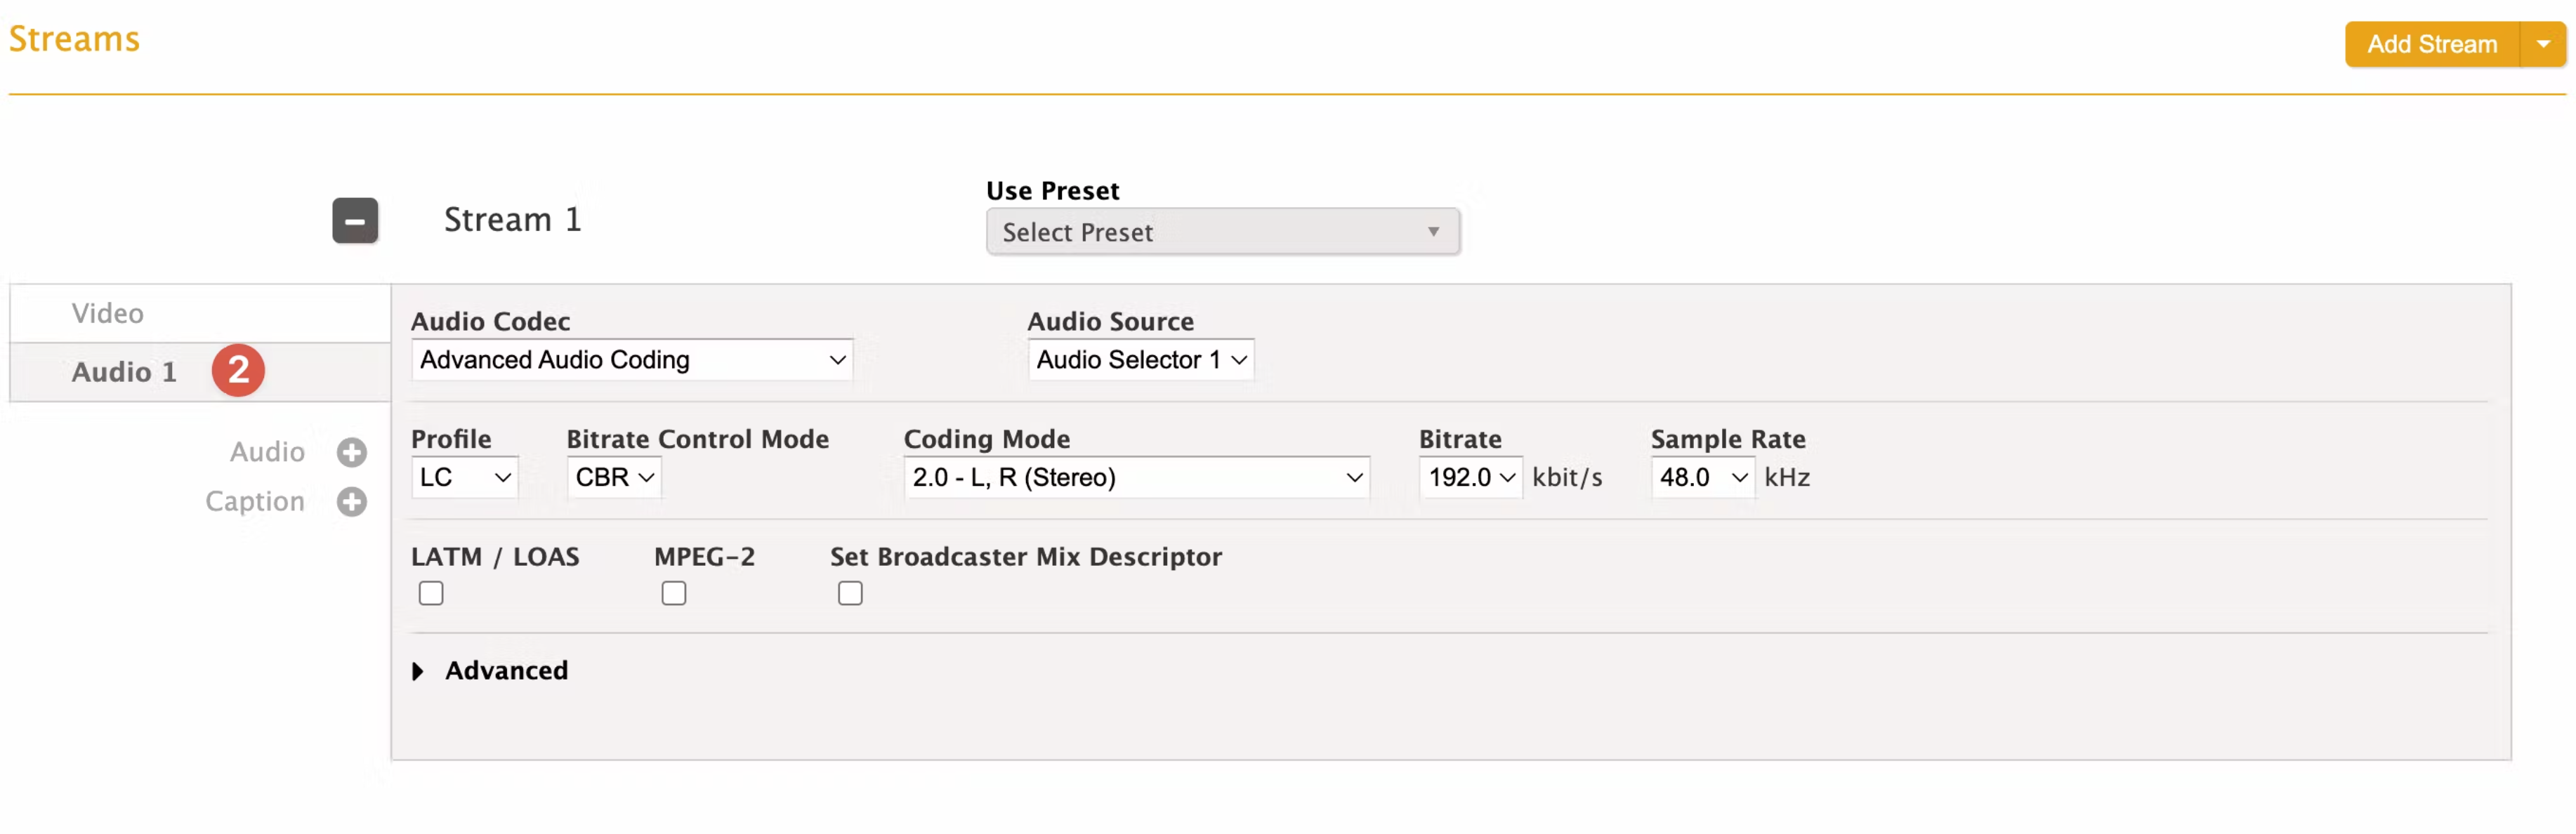Add a new Audio track via plus icon
The image size is (2576, 834).
pyautogui.click(x=351, y=452)
